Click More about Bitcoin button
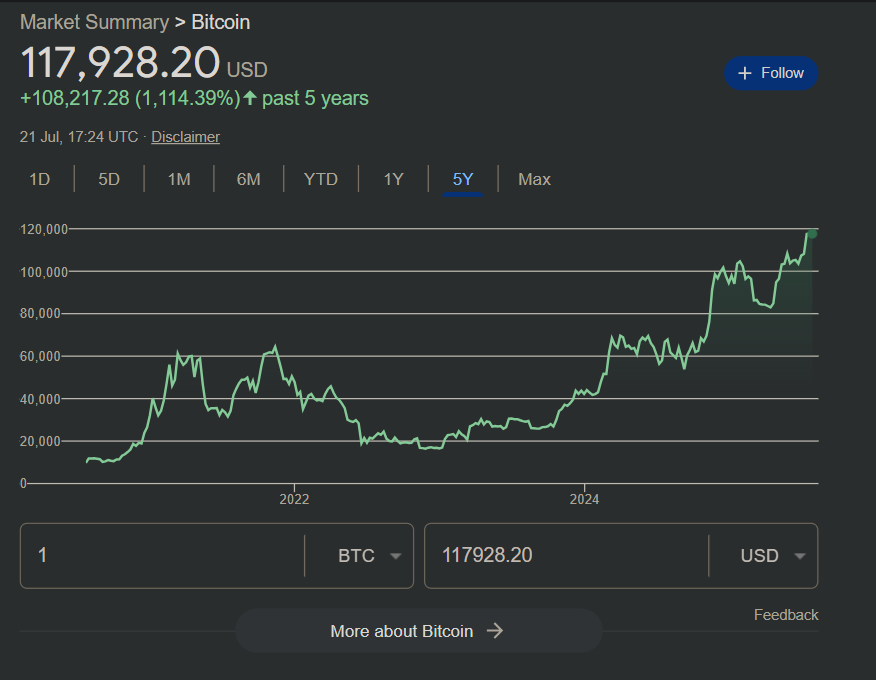This screenshot has height=680, width=876. [418, 631]
